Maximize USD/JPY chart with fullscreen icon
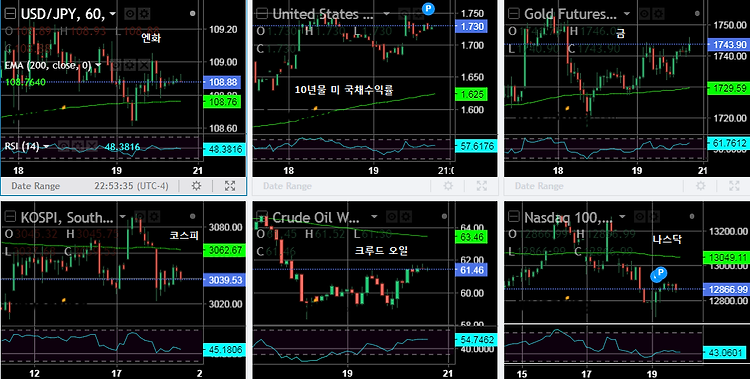 point(230,186)
